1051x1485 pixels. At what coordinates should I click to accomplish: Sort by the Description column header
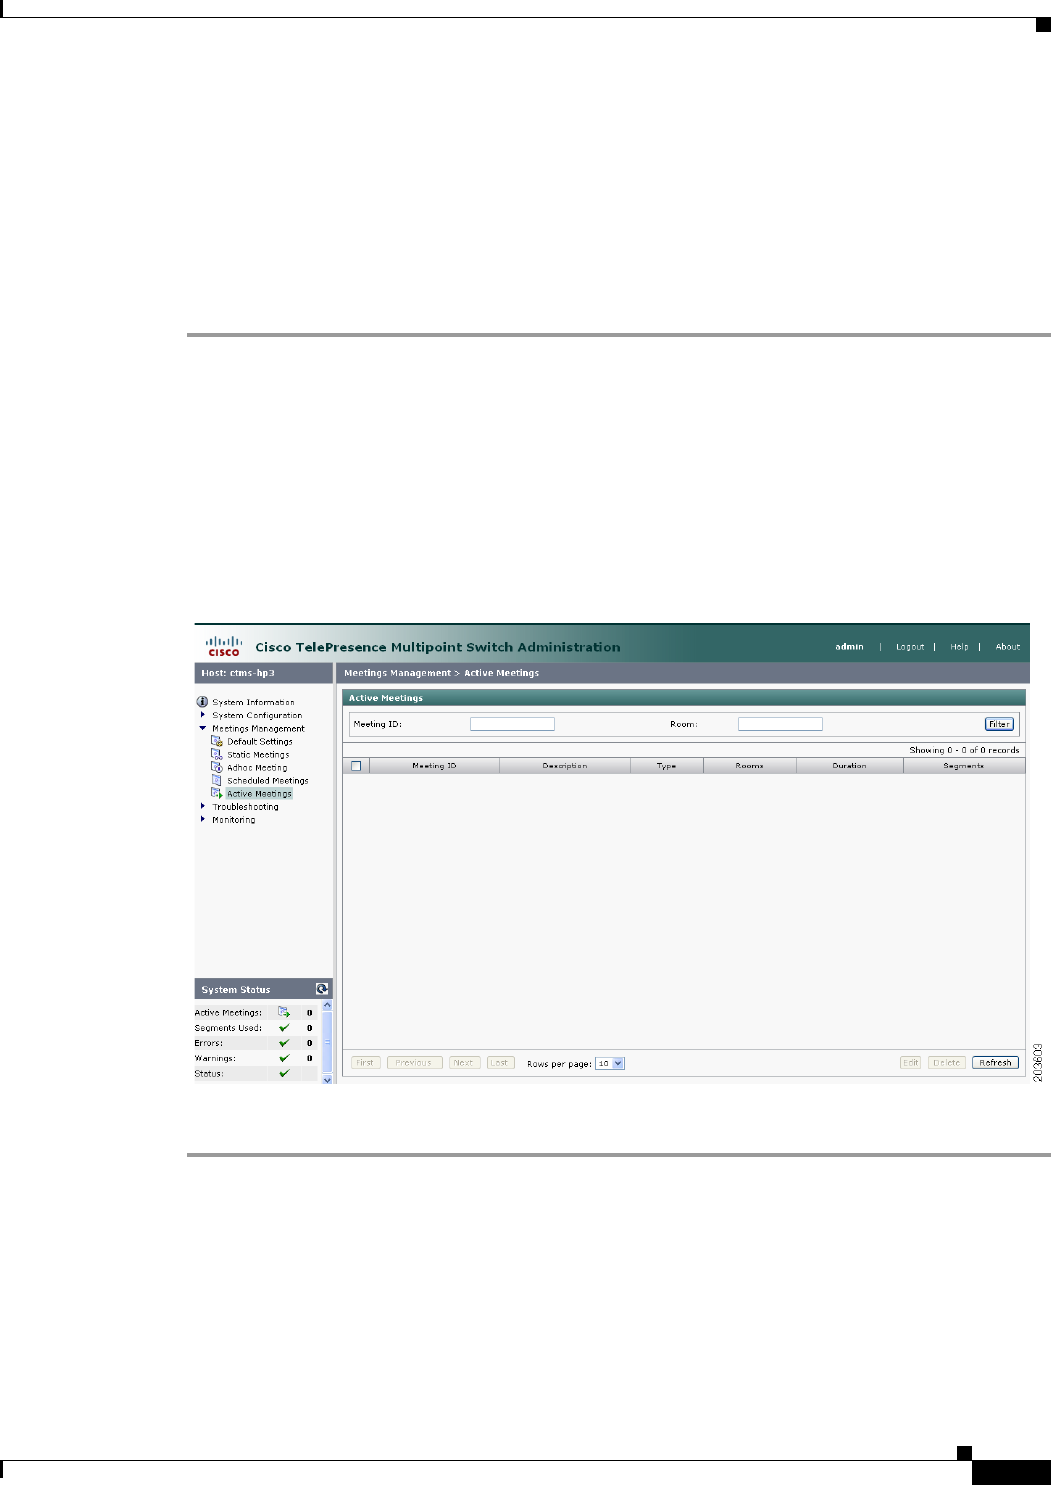[x=565, y=766]
